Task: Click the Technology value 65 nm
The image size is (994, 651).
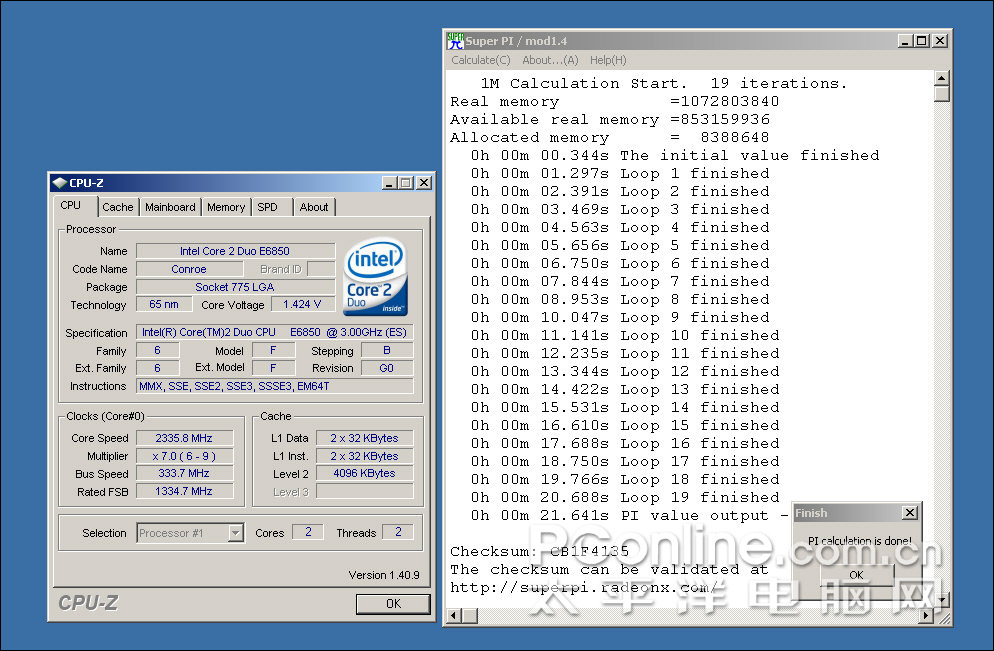Action: point(164,304)
